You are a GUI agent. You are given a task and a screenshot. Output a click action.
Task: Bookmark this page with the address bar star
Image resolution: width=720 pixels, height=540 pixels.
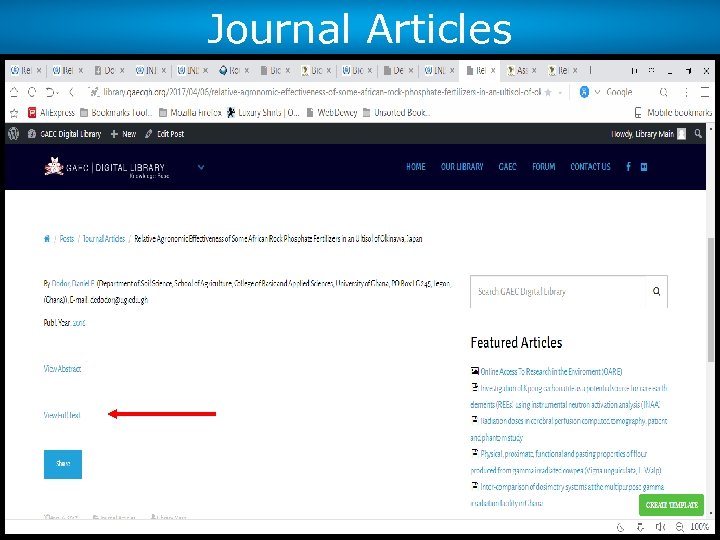548,92
